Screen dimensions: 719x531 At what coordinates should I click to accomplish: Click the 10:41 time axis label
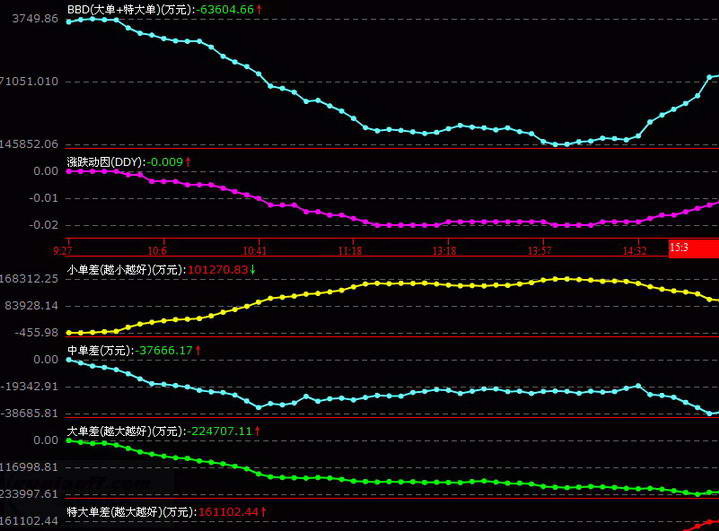pyautogui.click(x=254, y=250)
